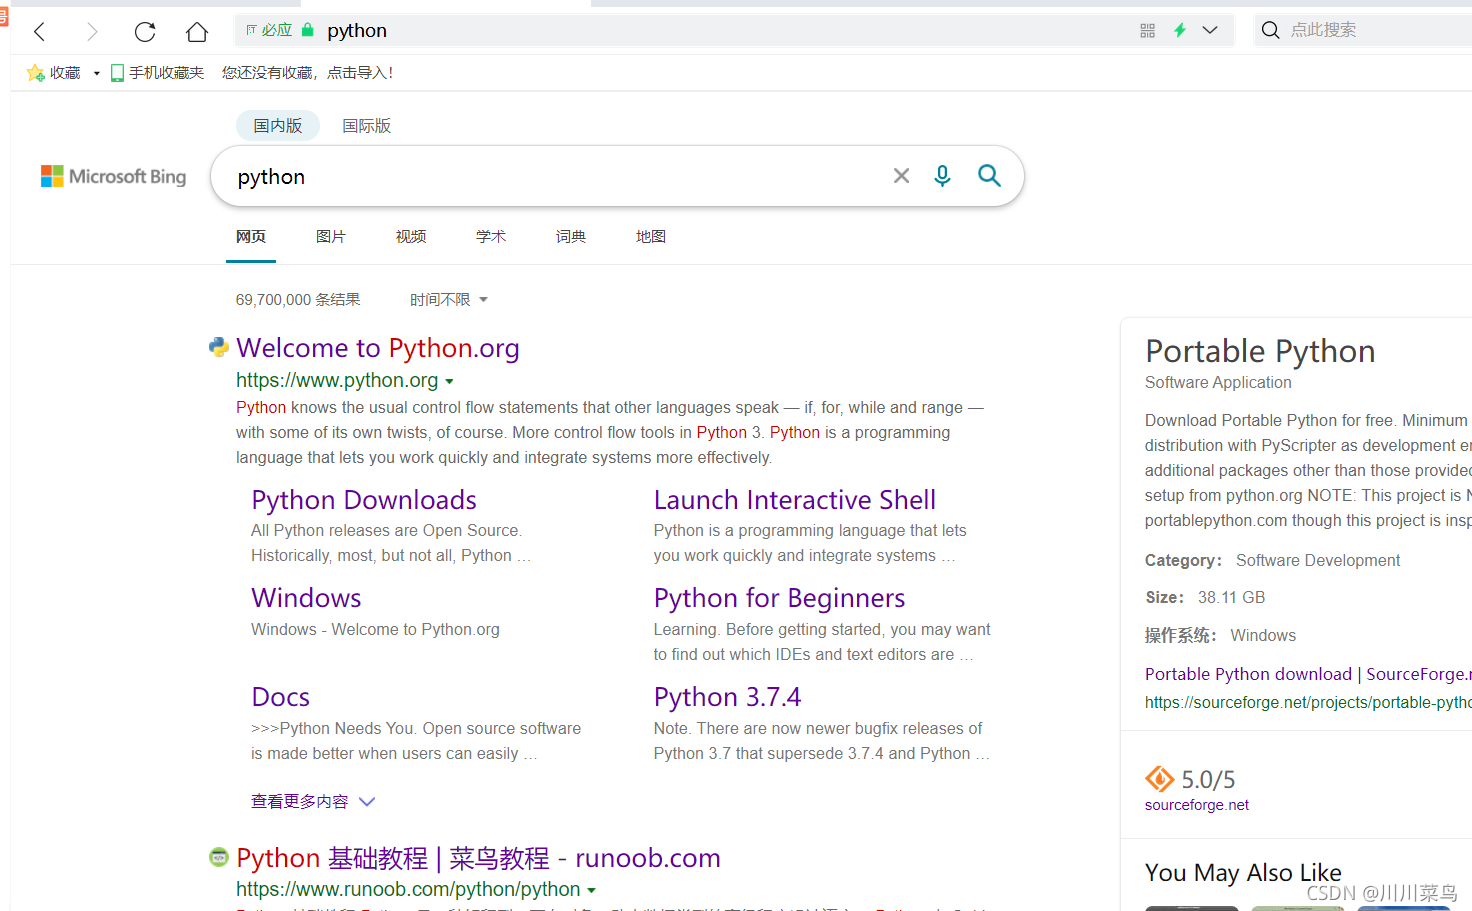1472x911 pixels.
Task: Select the 视频 videos tab
Action: click(x=411, y=237)
